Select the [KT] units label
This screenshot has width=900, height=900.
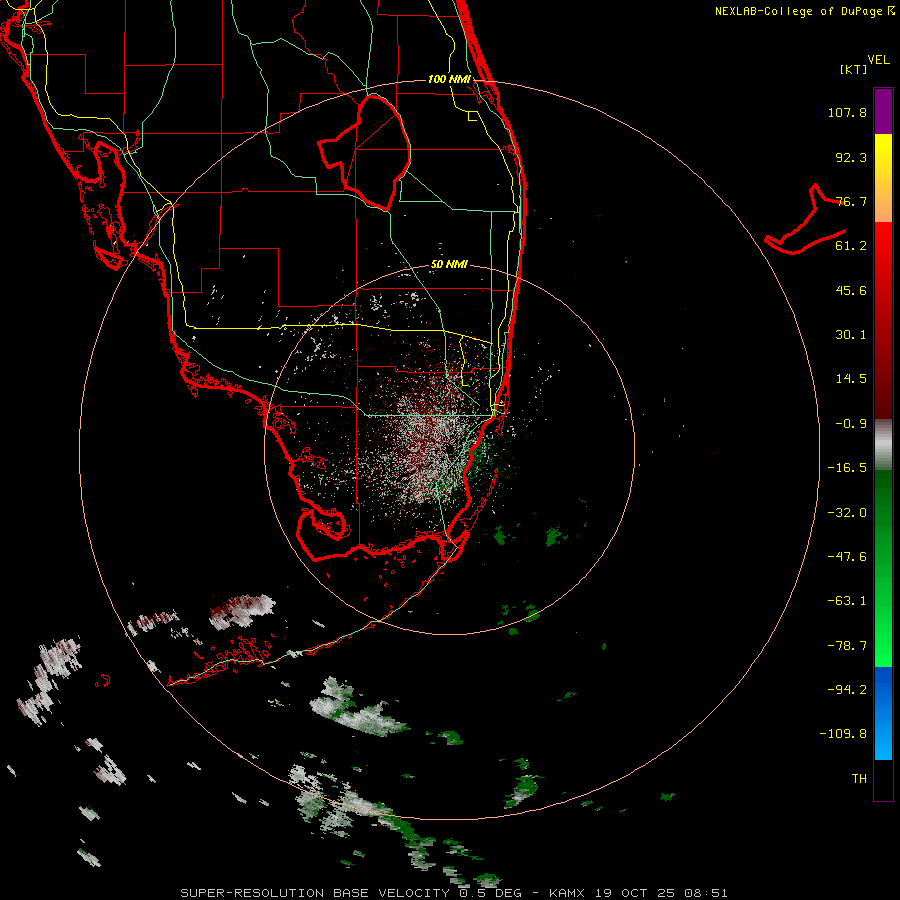[853, 69]
